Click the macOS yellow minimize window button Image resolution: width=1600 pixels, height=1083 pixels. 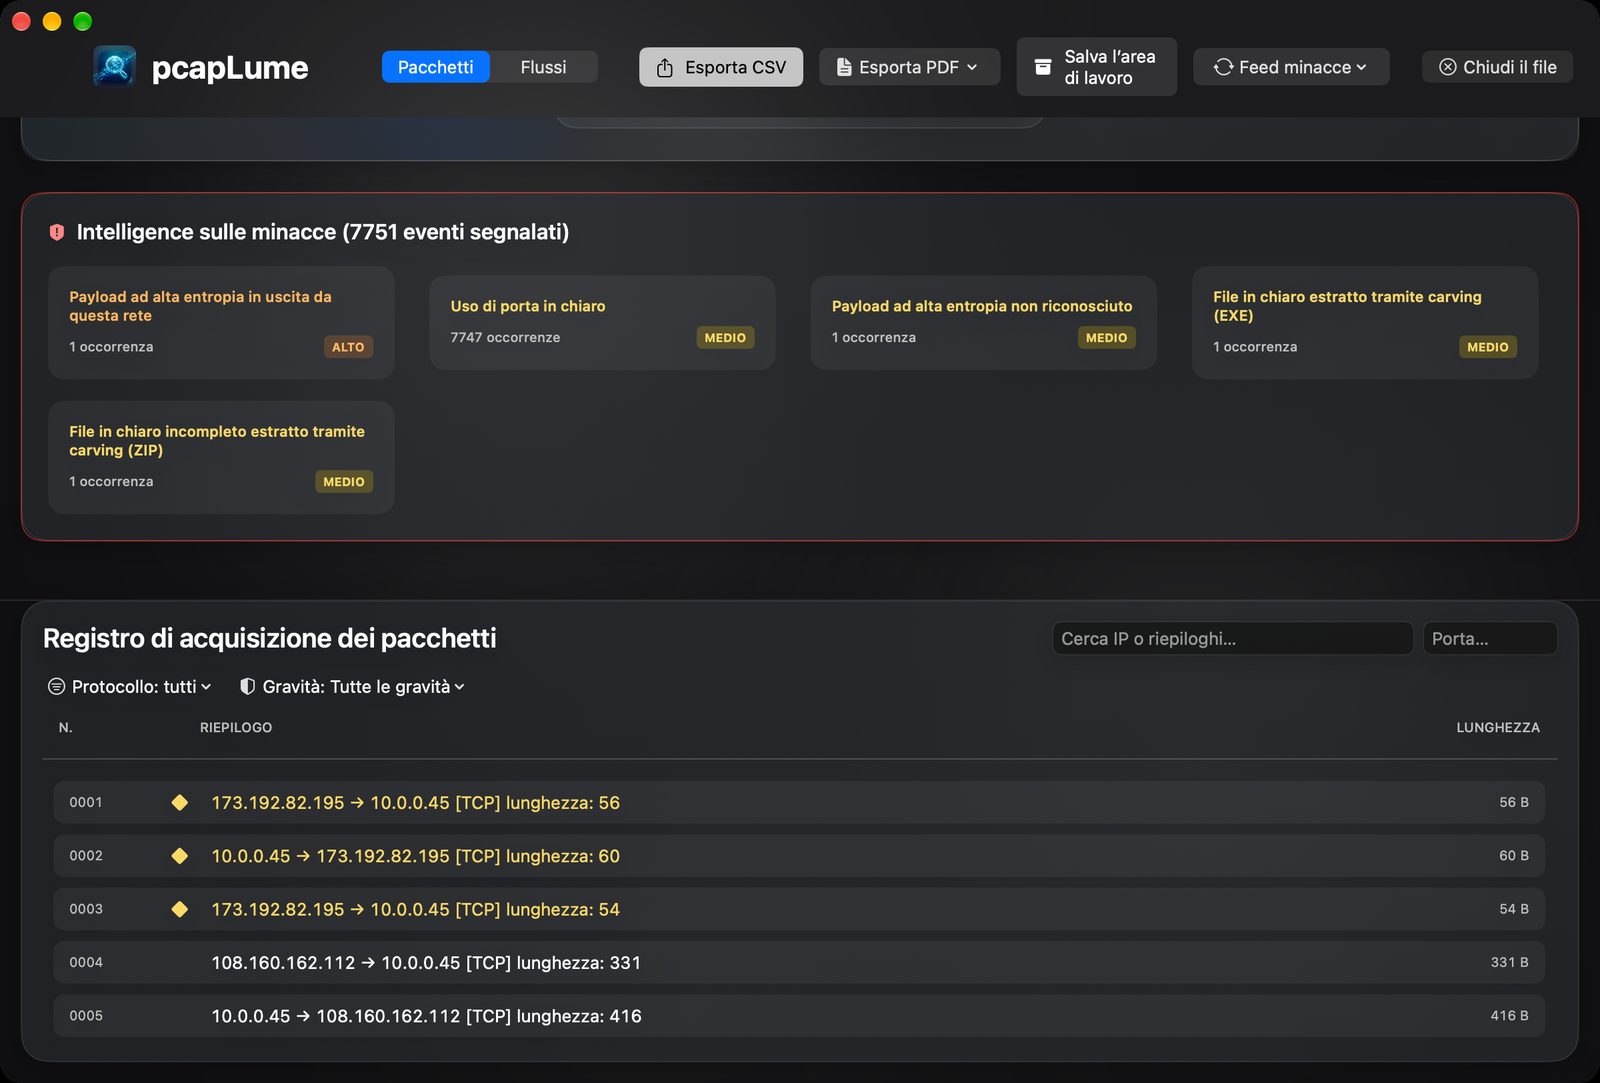[x=52, y=21]
